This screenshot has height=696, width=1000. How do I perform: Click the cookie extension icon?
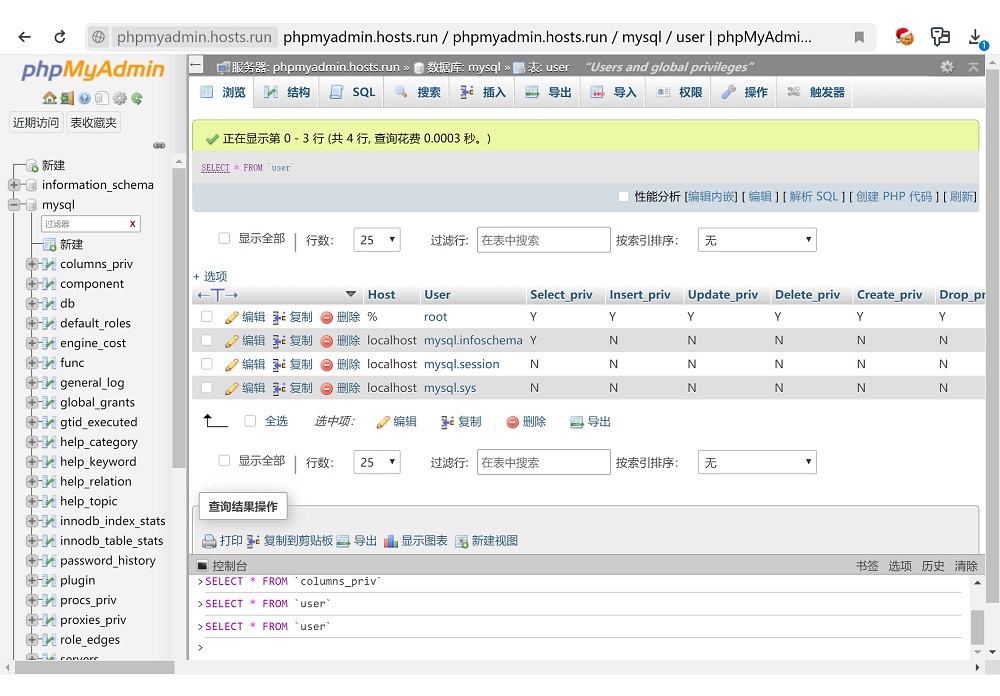point(904,37)
